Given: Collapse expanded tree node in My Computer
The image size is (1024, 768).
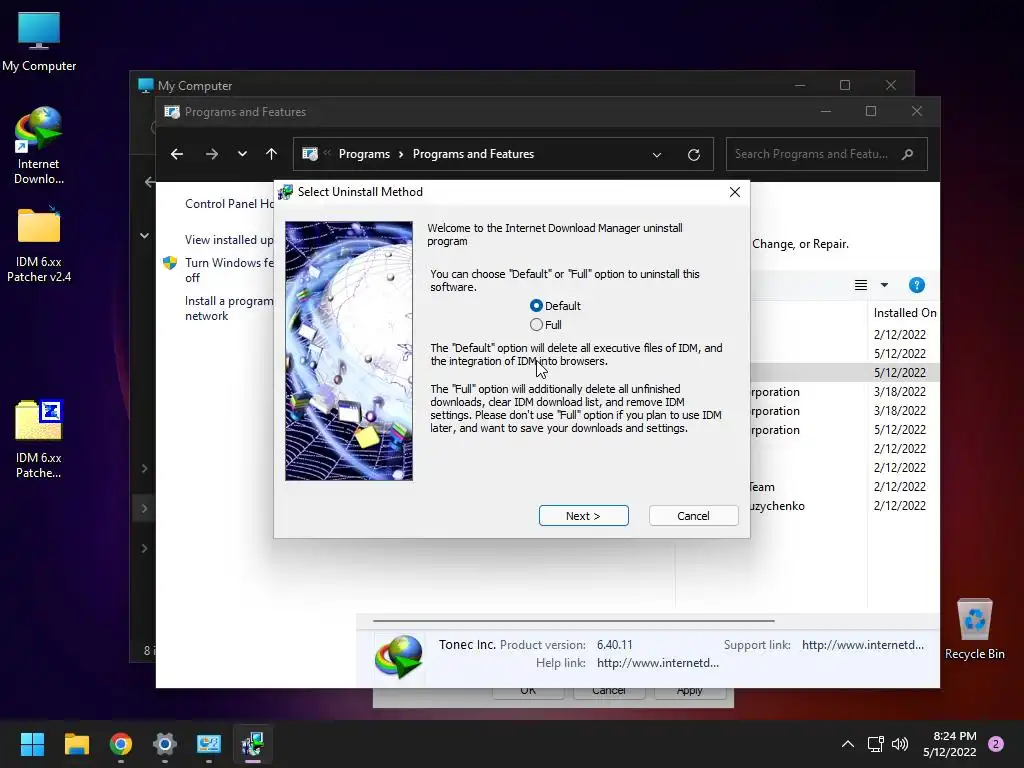Looking at the screenshot, I should click(144, 236).
